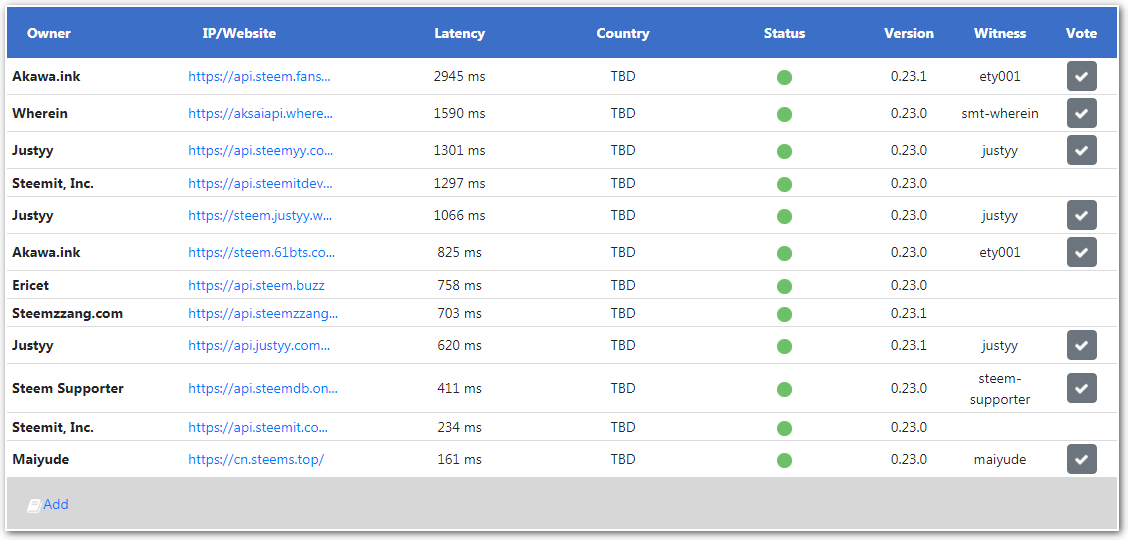1128x540 pixels.
Task: Click status dot on the 234 ms row
Action: pyautogui.click(x=784, y=428)
